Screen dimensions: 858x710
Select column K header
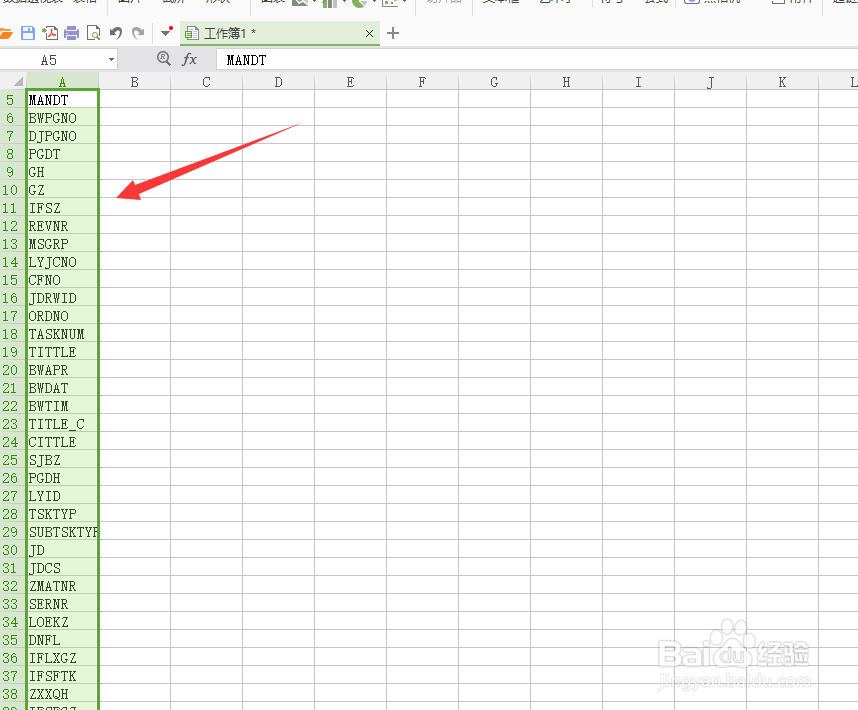[x=782, y=82]
